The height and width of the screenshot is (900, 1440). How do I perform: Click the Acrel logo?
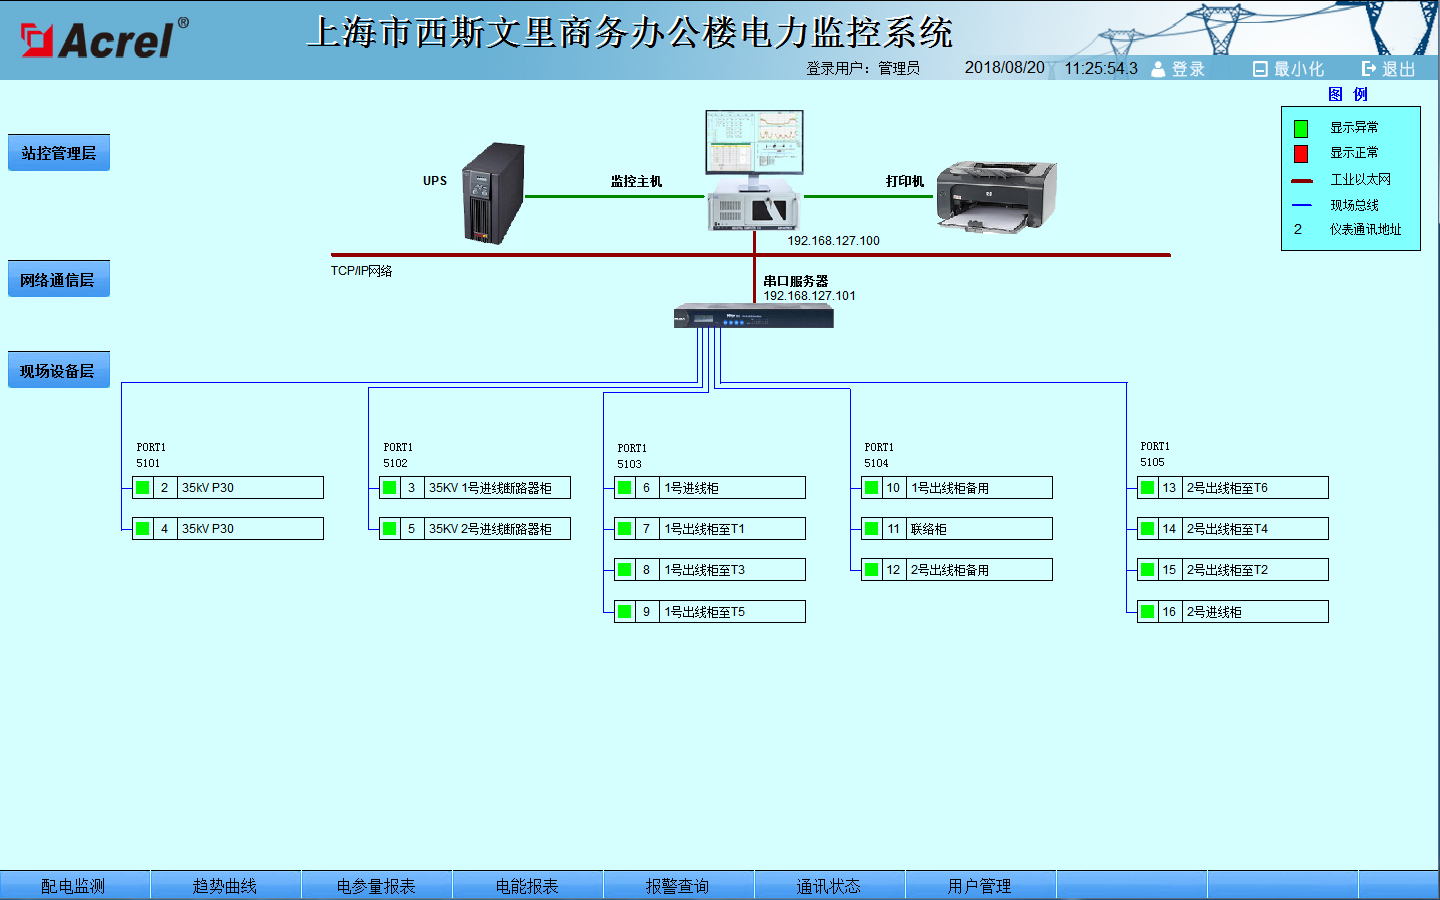coord(104,40)
